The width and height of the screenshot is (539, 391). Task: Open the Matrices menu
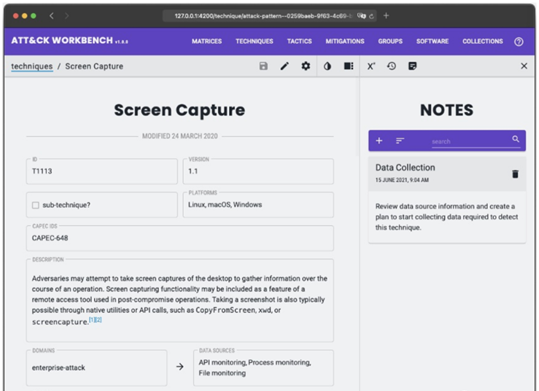[x=207, y=41]
